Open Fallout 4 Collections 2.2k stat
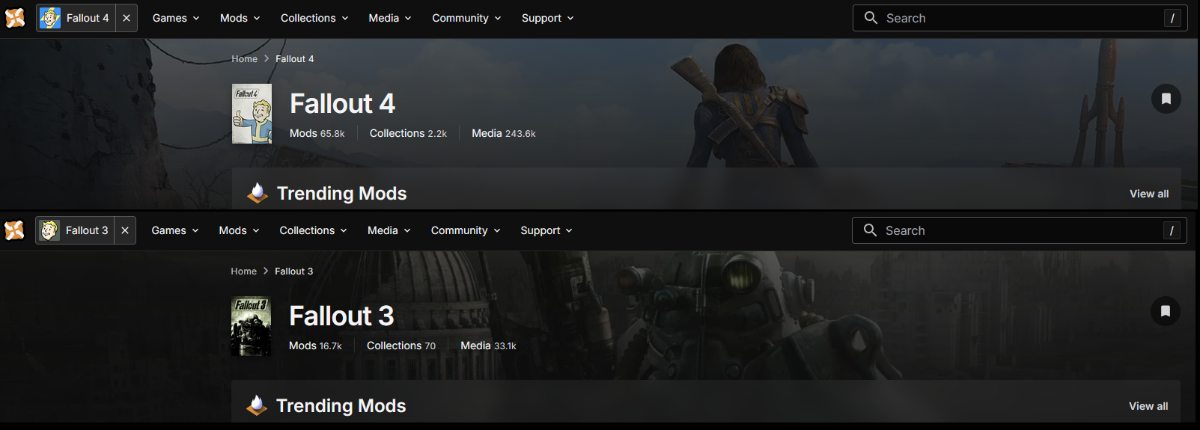 (x=408, y=133)
